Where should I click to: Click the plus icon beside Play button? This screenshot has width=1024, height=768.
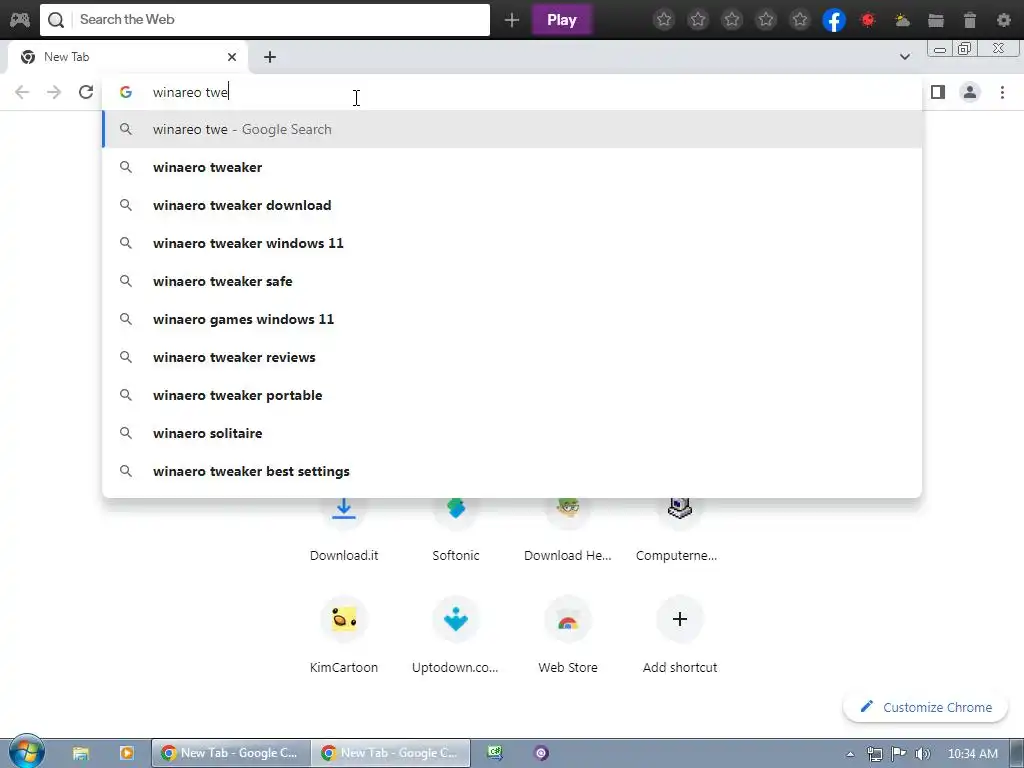point(511,20)
